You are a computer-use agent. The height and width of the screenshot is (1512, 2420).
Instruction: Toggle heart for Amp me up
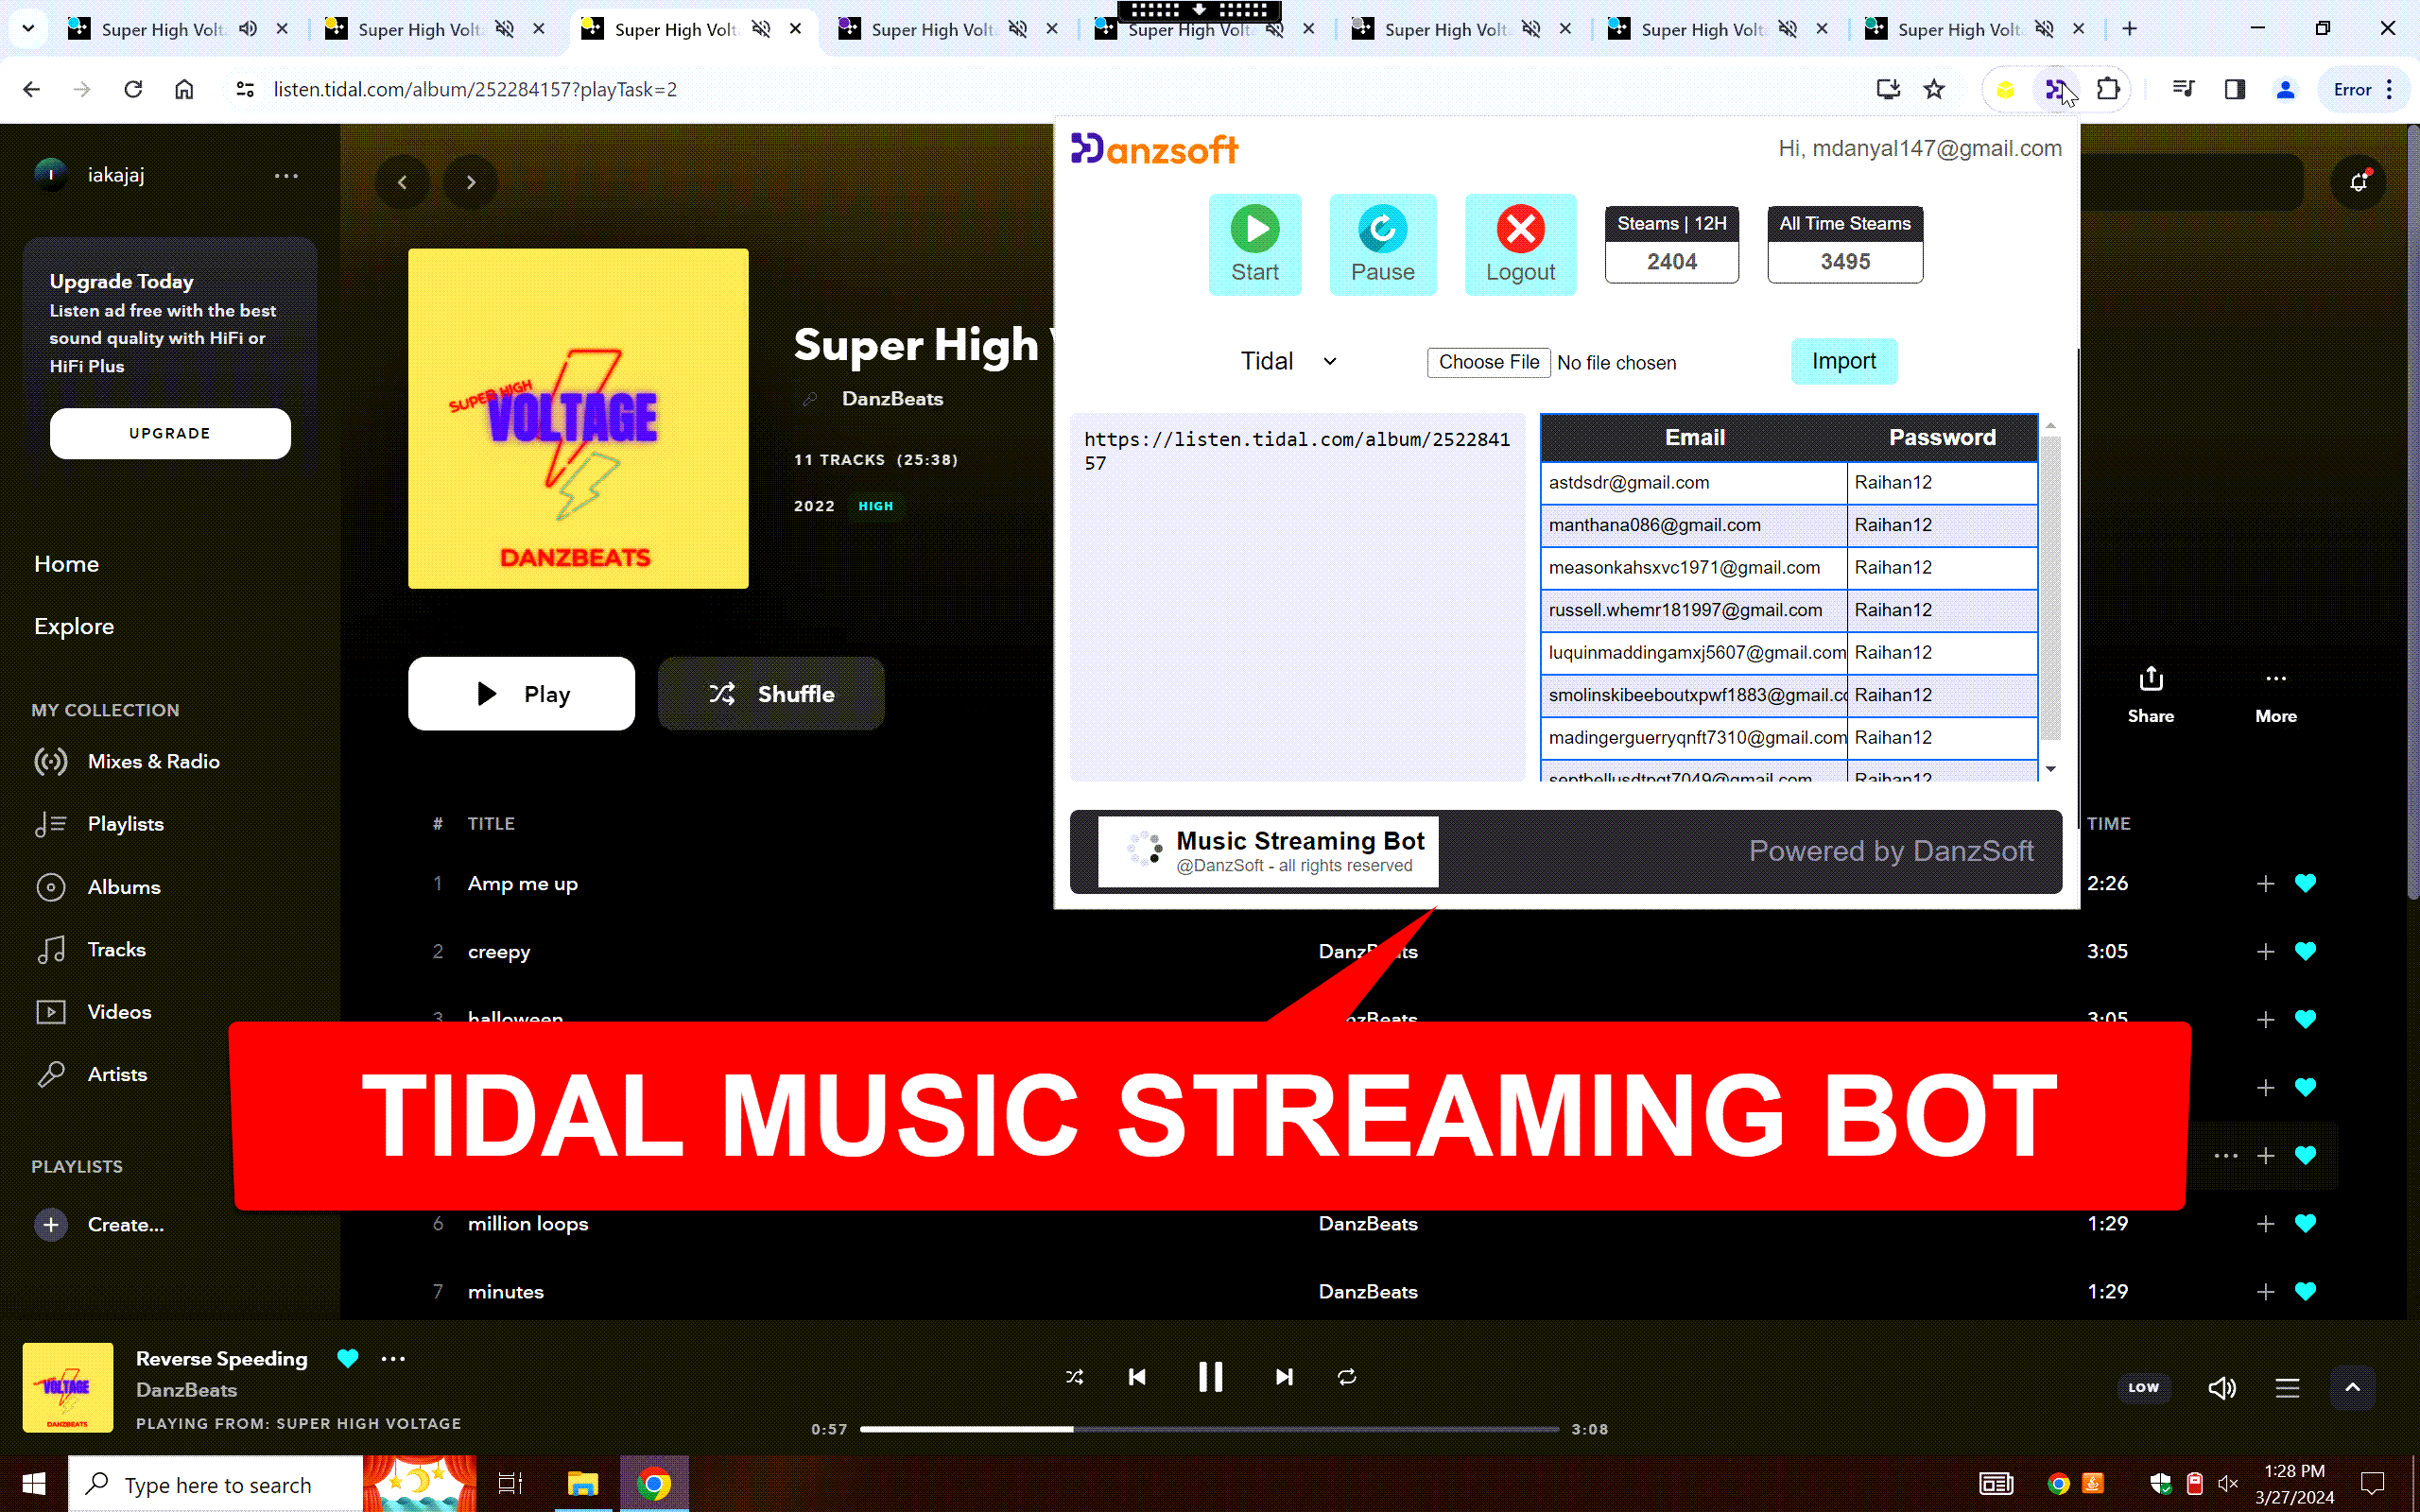click(x=2305, y=883)
